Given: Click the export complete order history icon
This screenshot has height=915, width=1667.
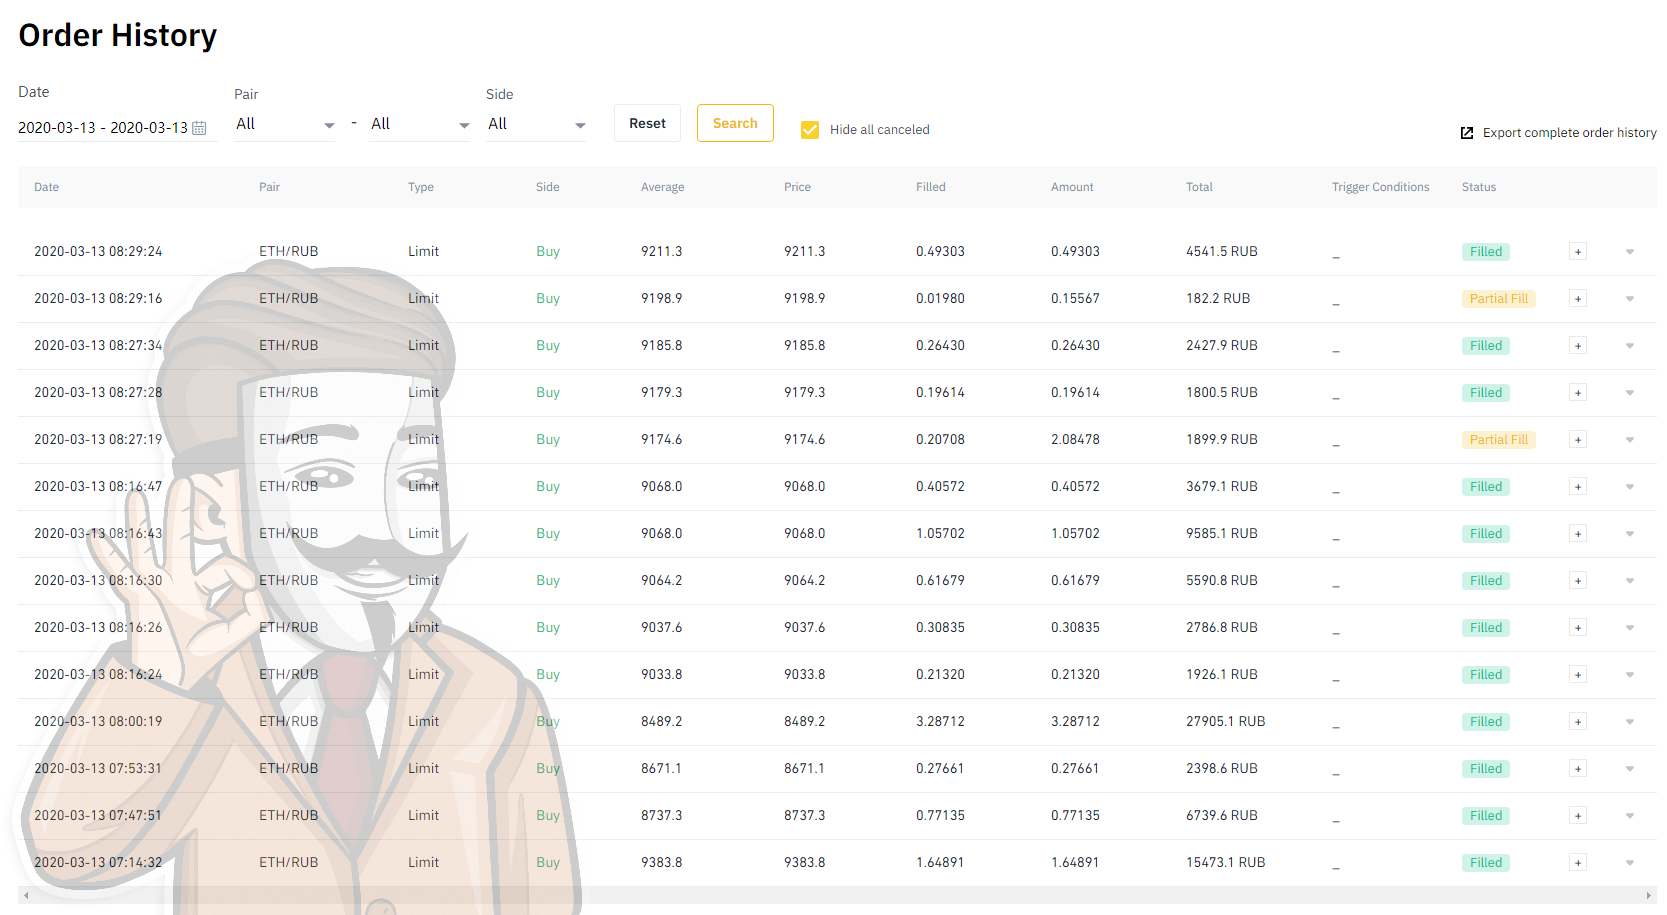Looking at the screenshot, I should (x=1467, y=133).
